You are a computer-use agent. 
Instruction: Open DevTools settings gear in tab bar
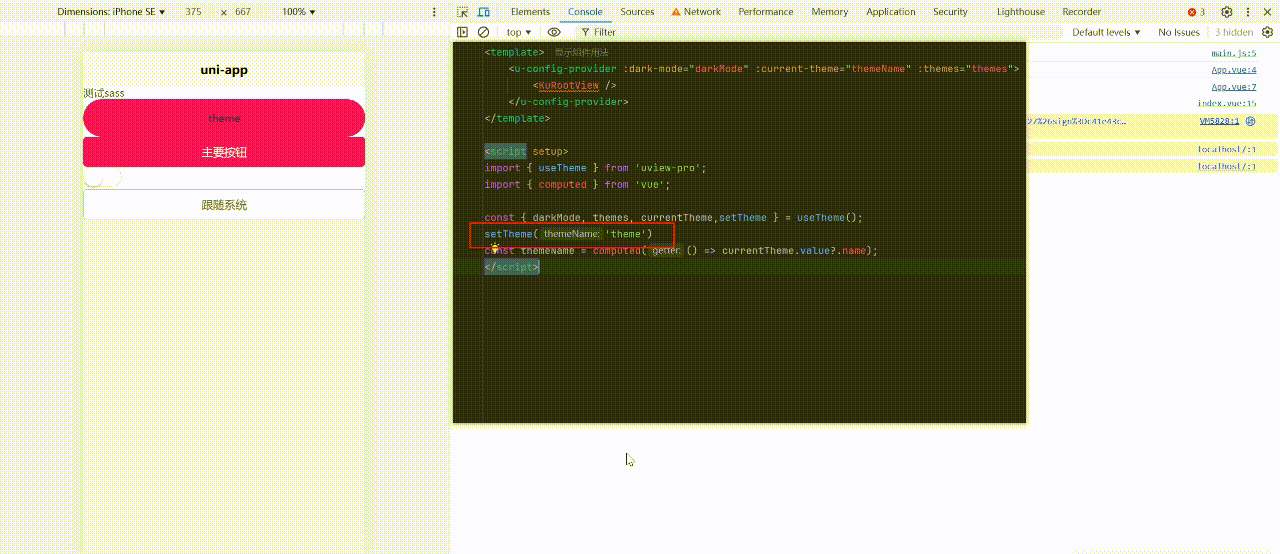[x=1227, y=12]
